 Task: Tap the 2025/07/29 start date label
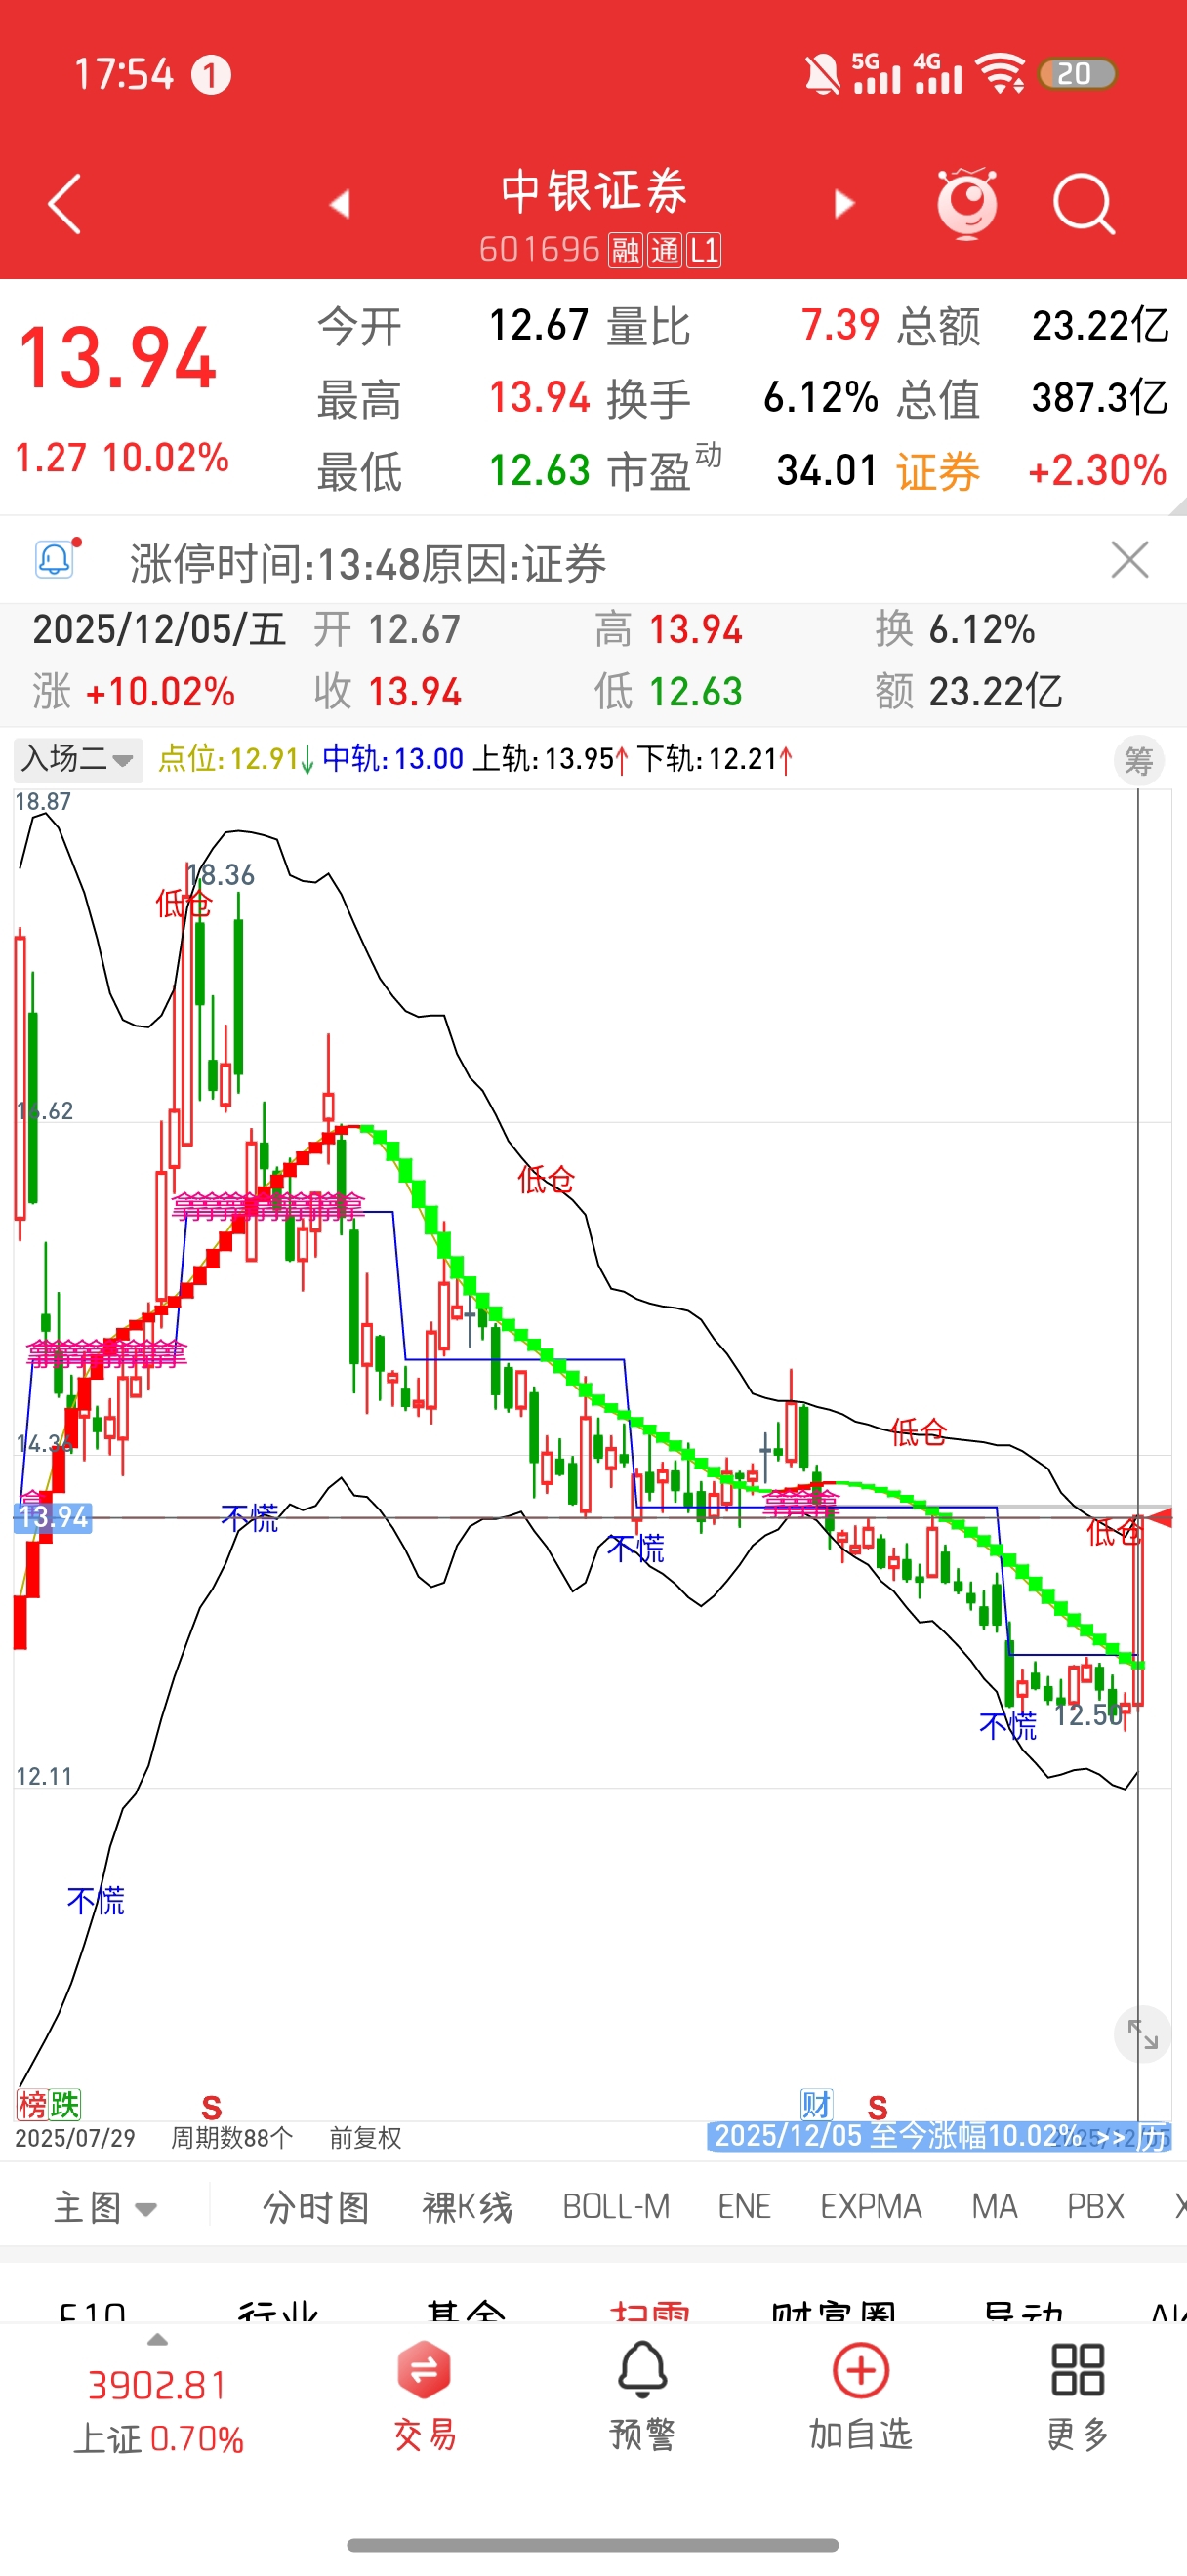pyautogui.click(x=75, y=2138)
